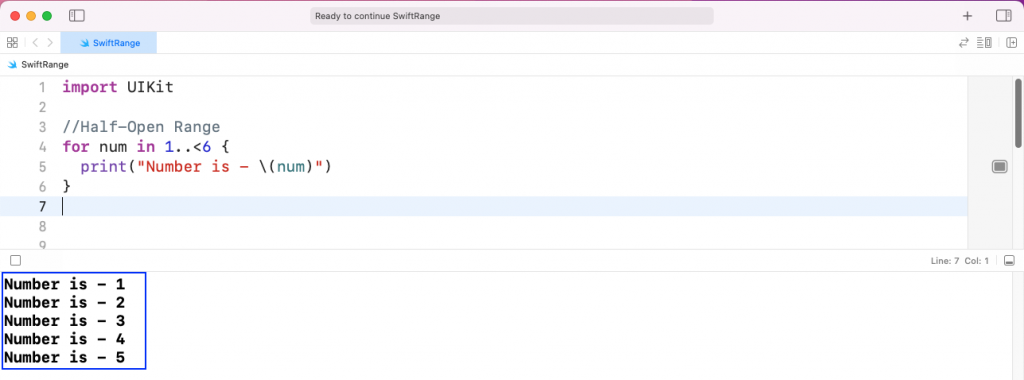
Task: Go back with the left chevron
Action: (x=35, y=42)
